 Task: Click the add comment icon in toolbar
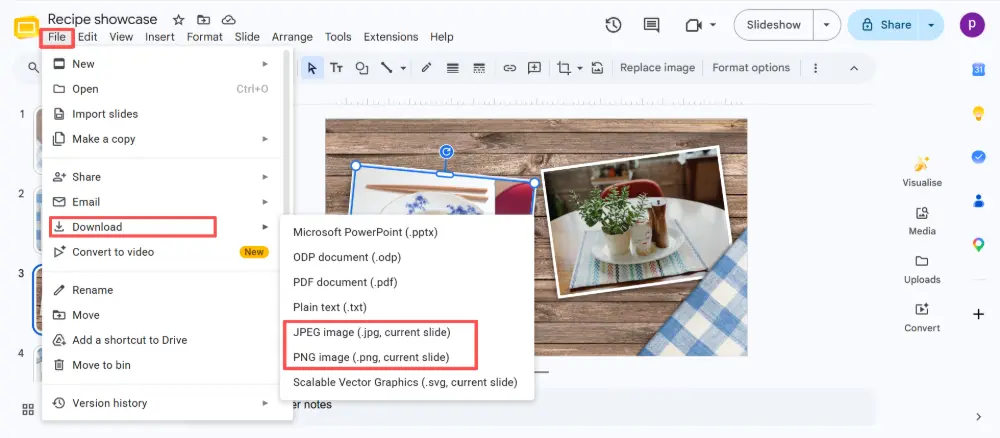click(534, 68)
